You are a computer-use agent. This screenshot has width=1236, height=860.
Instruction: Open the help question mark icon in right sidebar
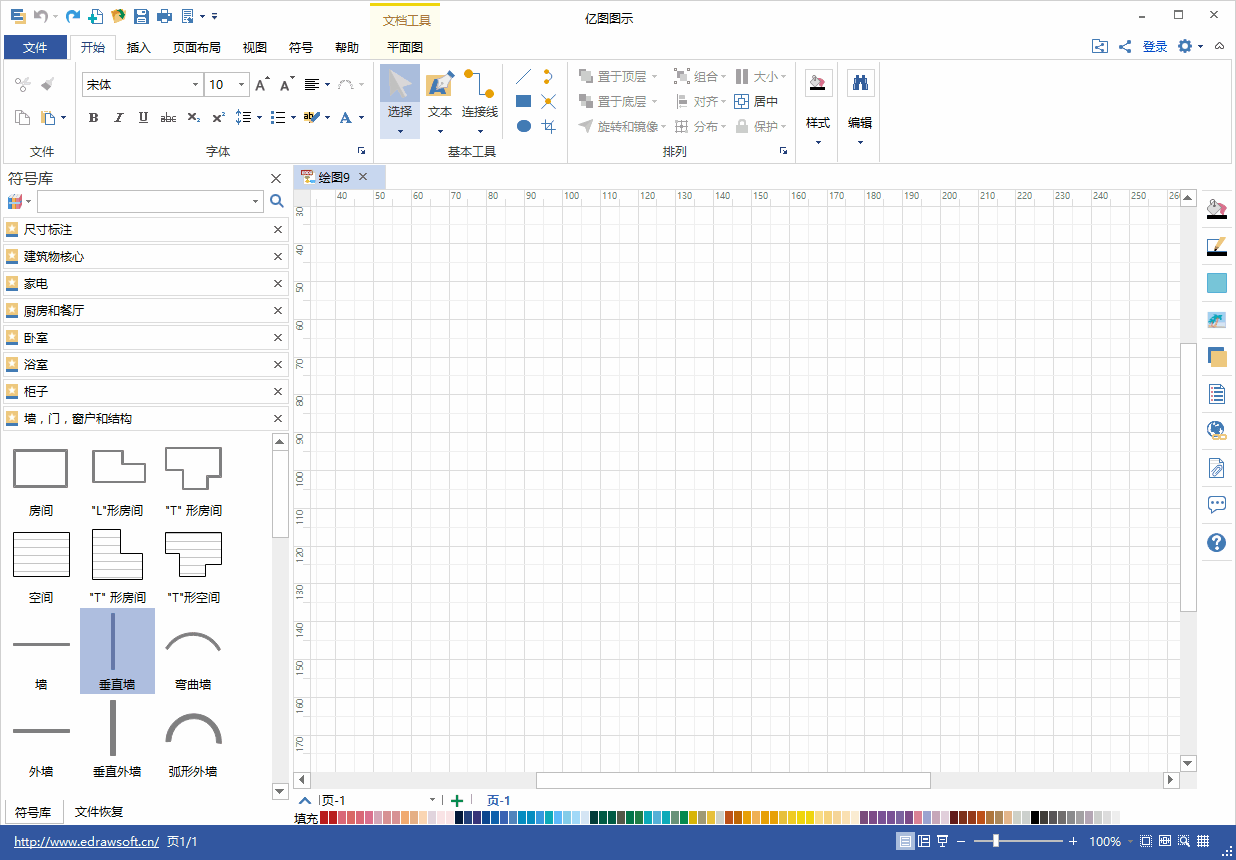click(1216, 542)
